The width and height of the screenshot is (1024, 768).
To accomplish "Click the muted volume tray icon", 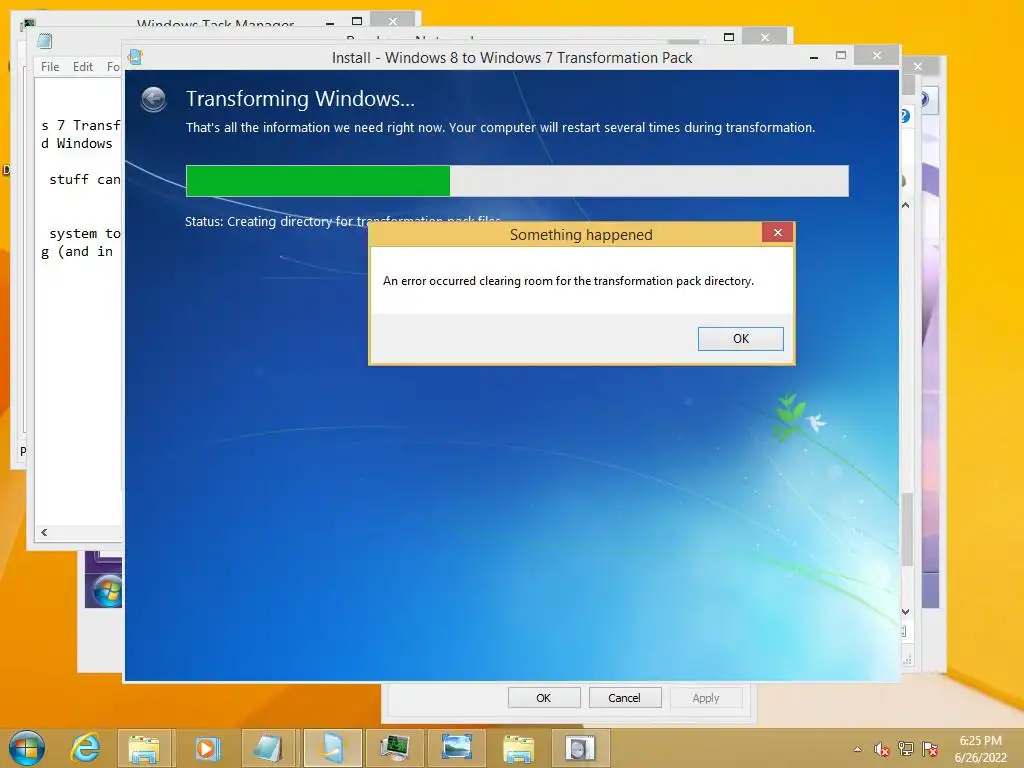I will click(881, 749).
